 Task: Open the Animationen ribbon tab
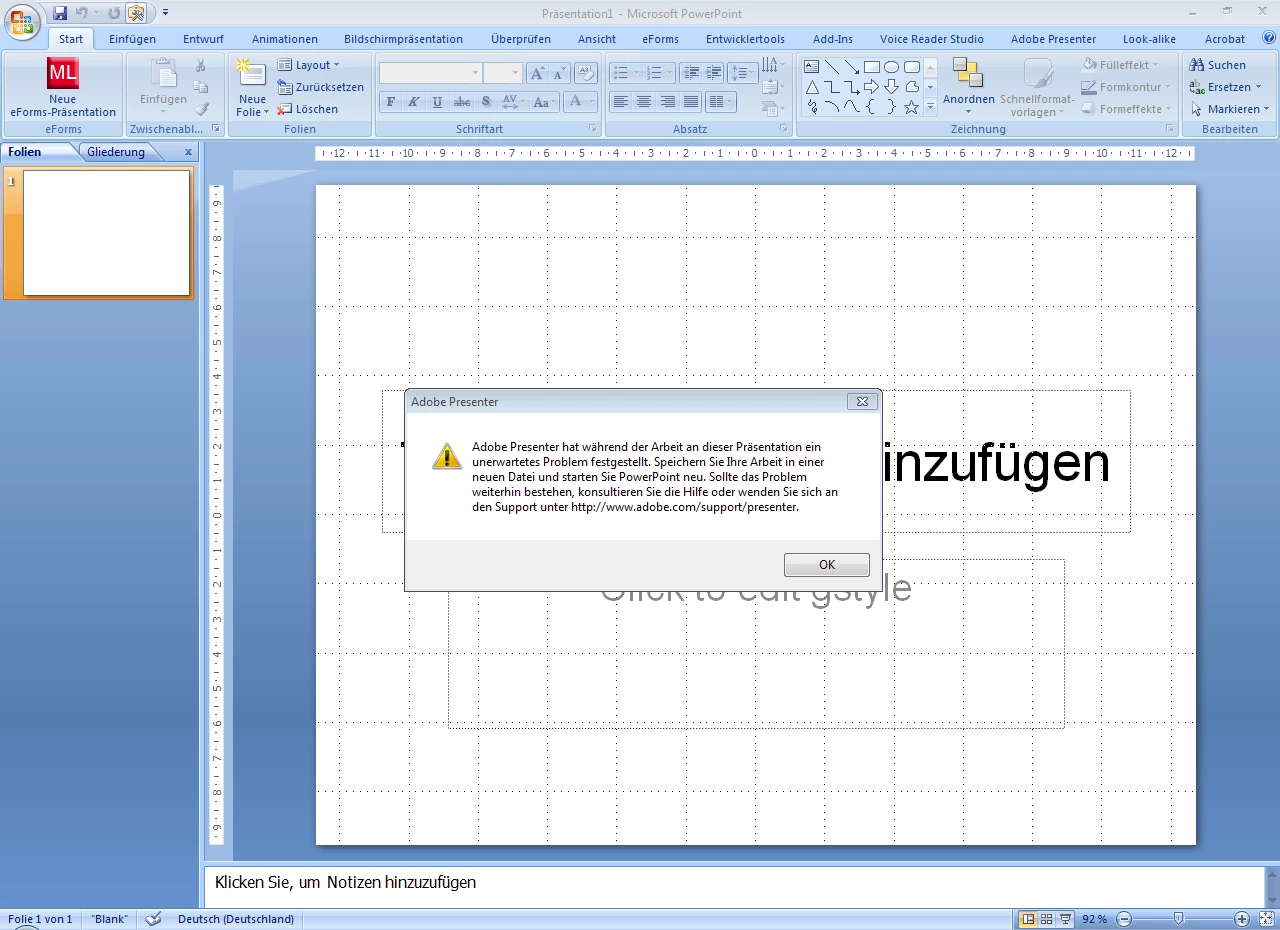pos(285,39)
